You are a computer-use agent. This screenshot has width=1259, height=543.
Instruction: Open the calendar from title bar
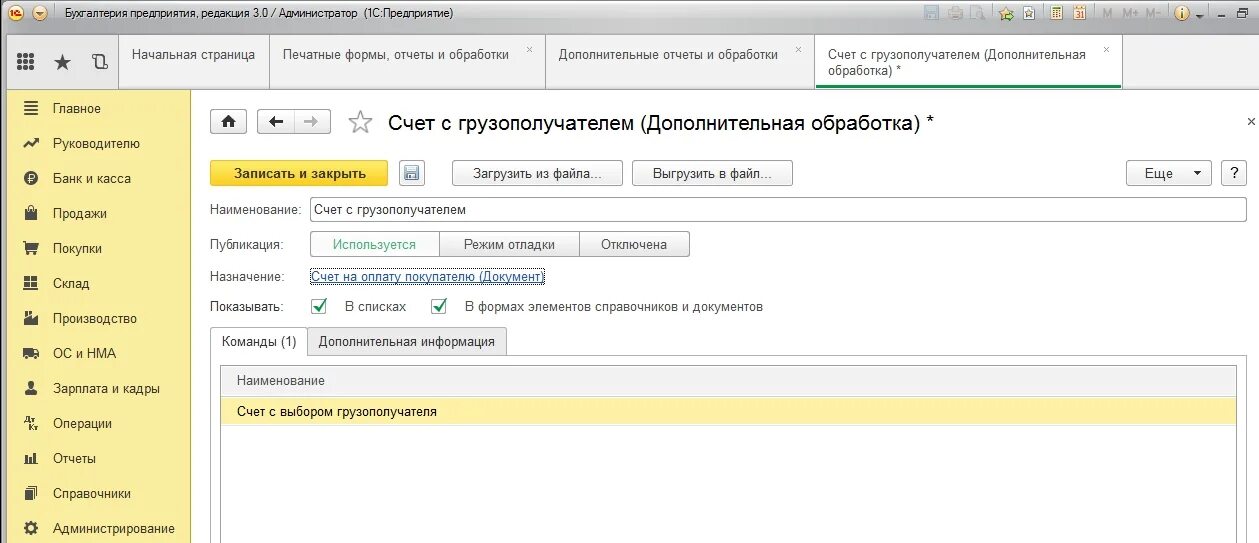[1080, 13]
